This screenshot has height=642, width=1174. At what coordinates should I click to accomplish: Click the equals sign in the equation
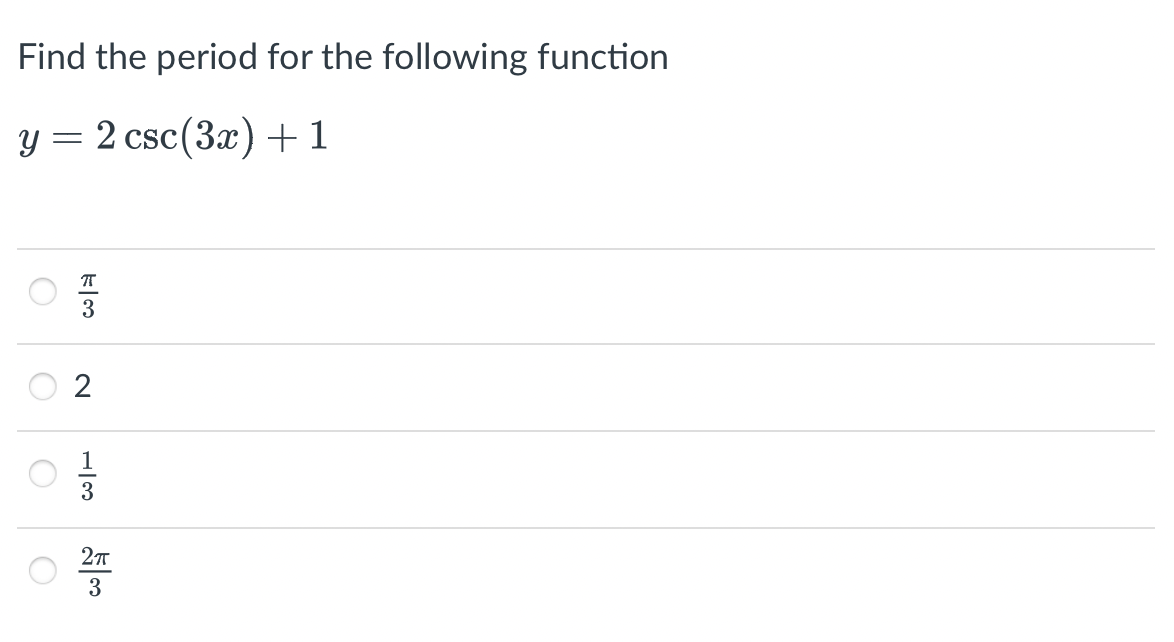pos(69,138)
